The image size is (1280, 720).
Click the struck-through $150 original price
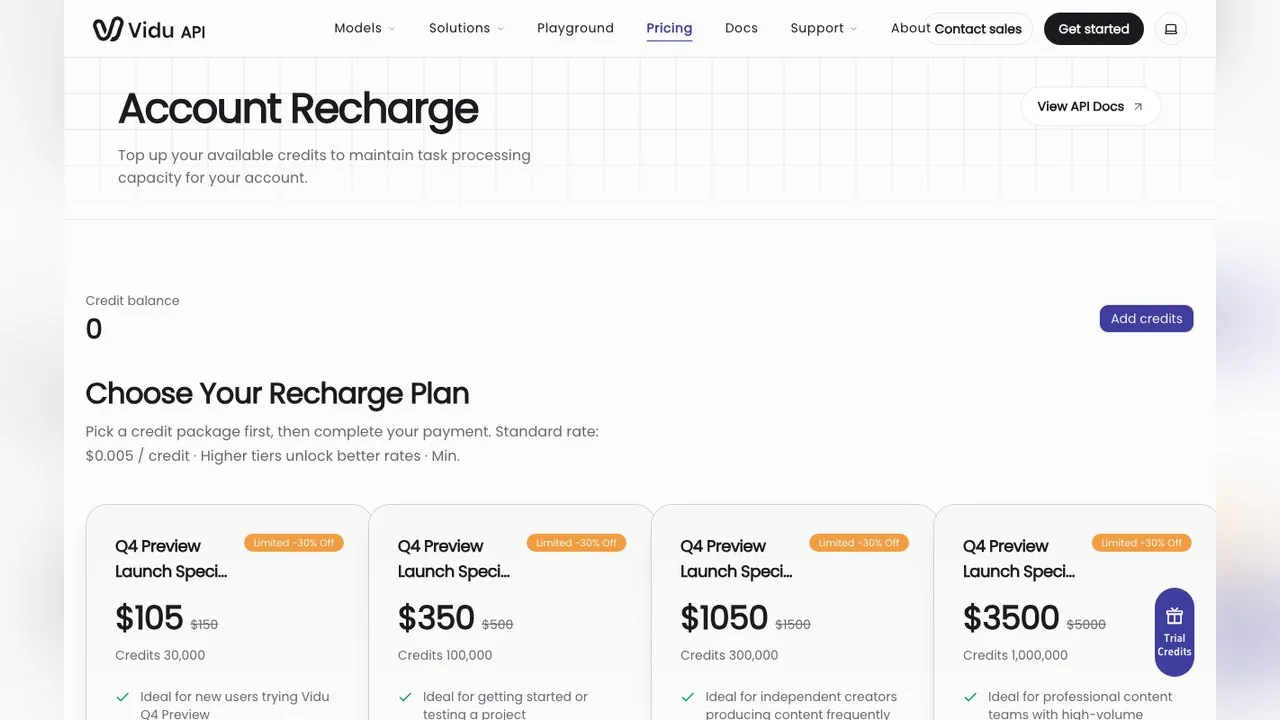[x=204, y=624]
